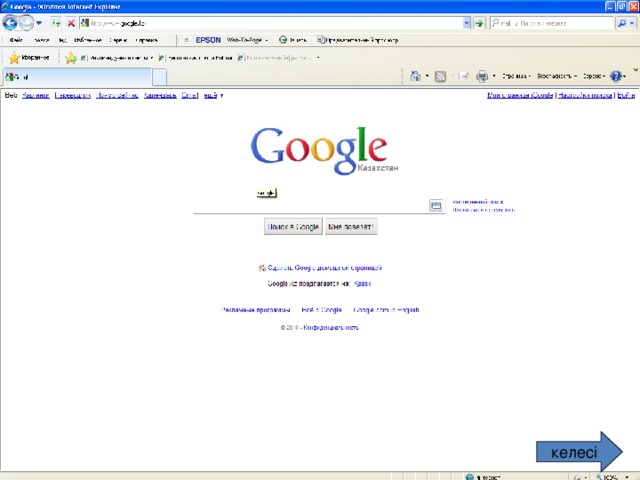Screen dimensions: 640x480
Task: Go forward with the Forward arrow button
Action: (27, 23)
